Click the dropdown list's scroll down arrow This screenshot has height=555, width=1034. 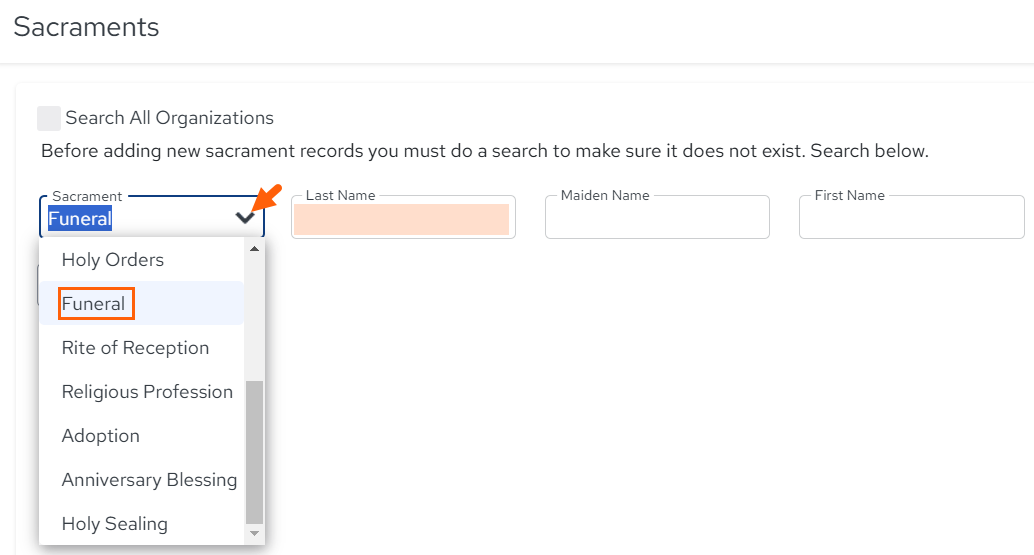[x=255, y=533]
